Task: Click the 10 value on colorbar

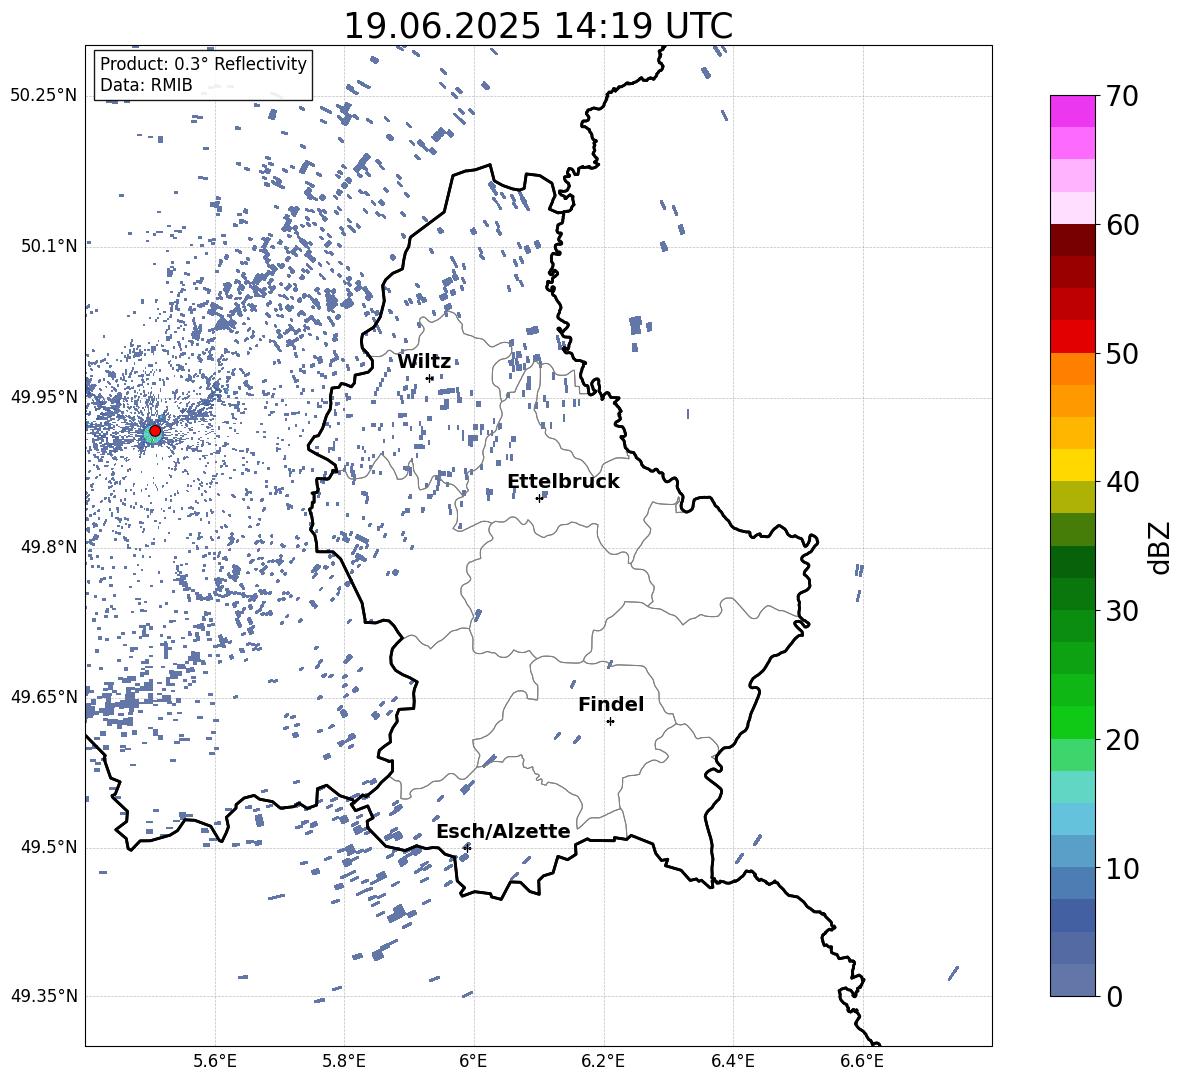Action: pos(1123,869)
